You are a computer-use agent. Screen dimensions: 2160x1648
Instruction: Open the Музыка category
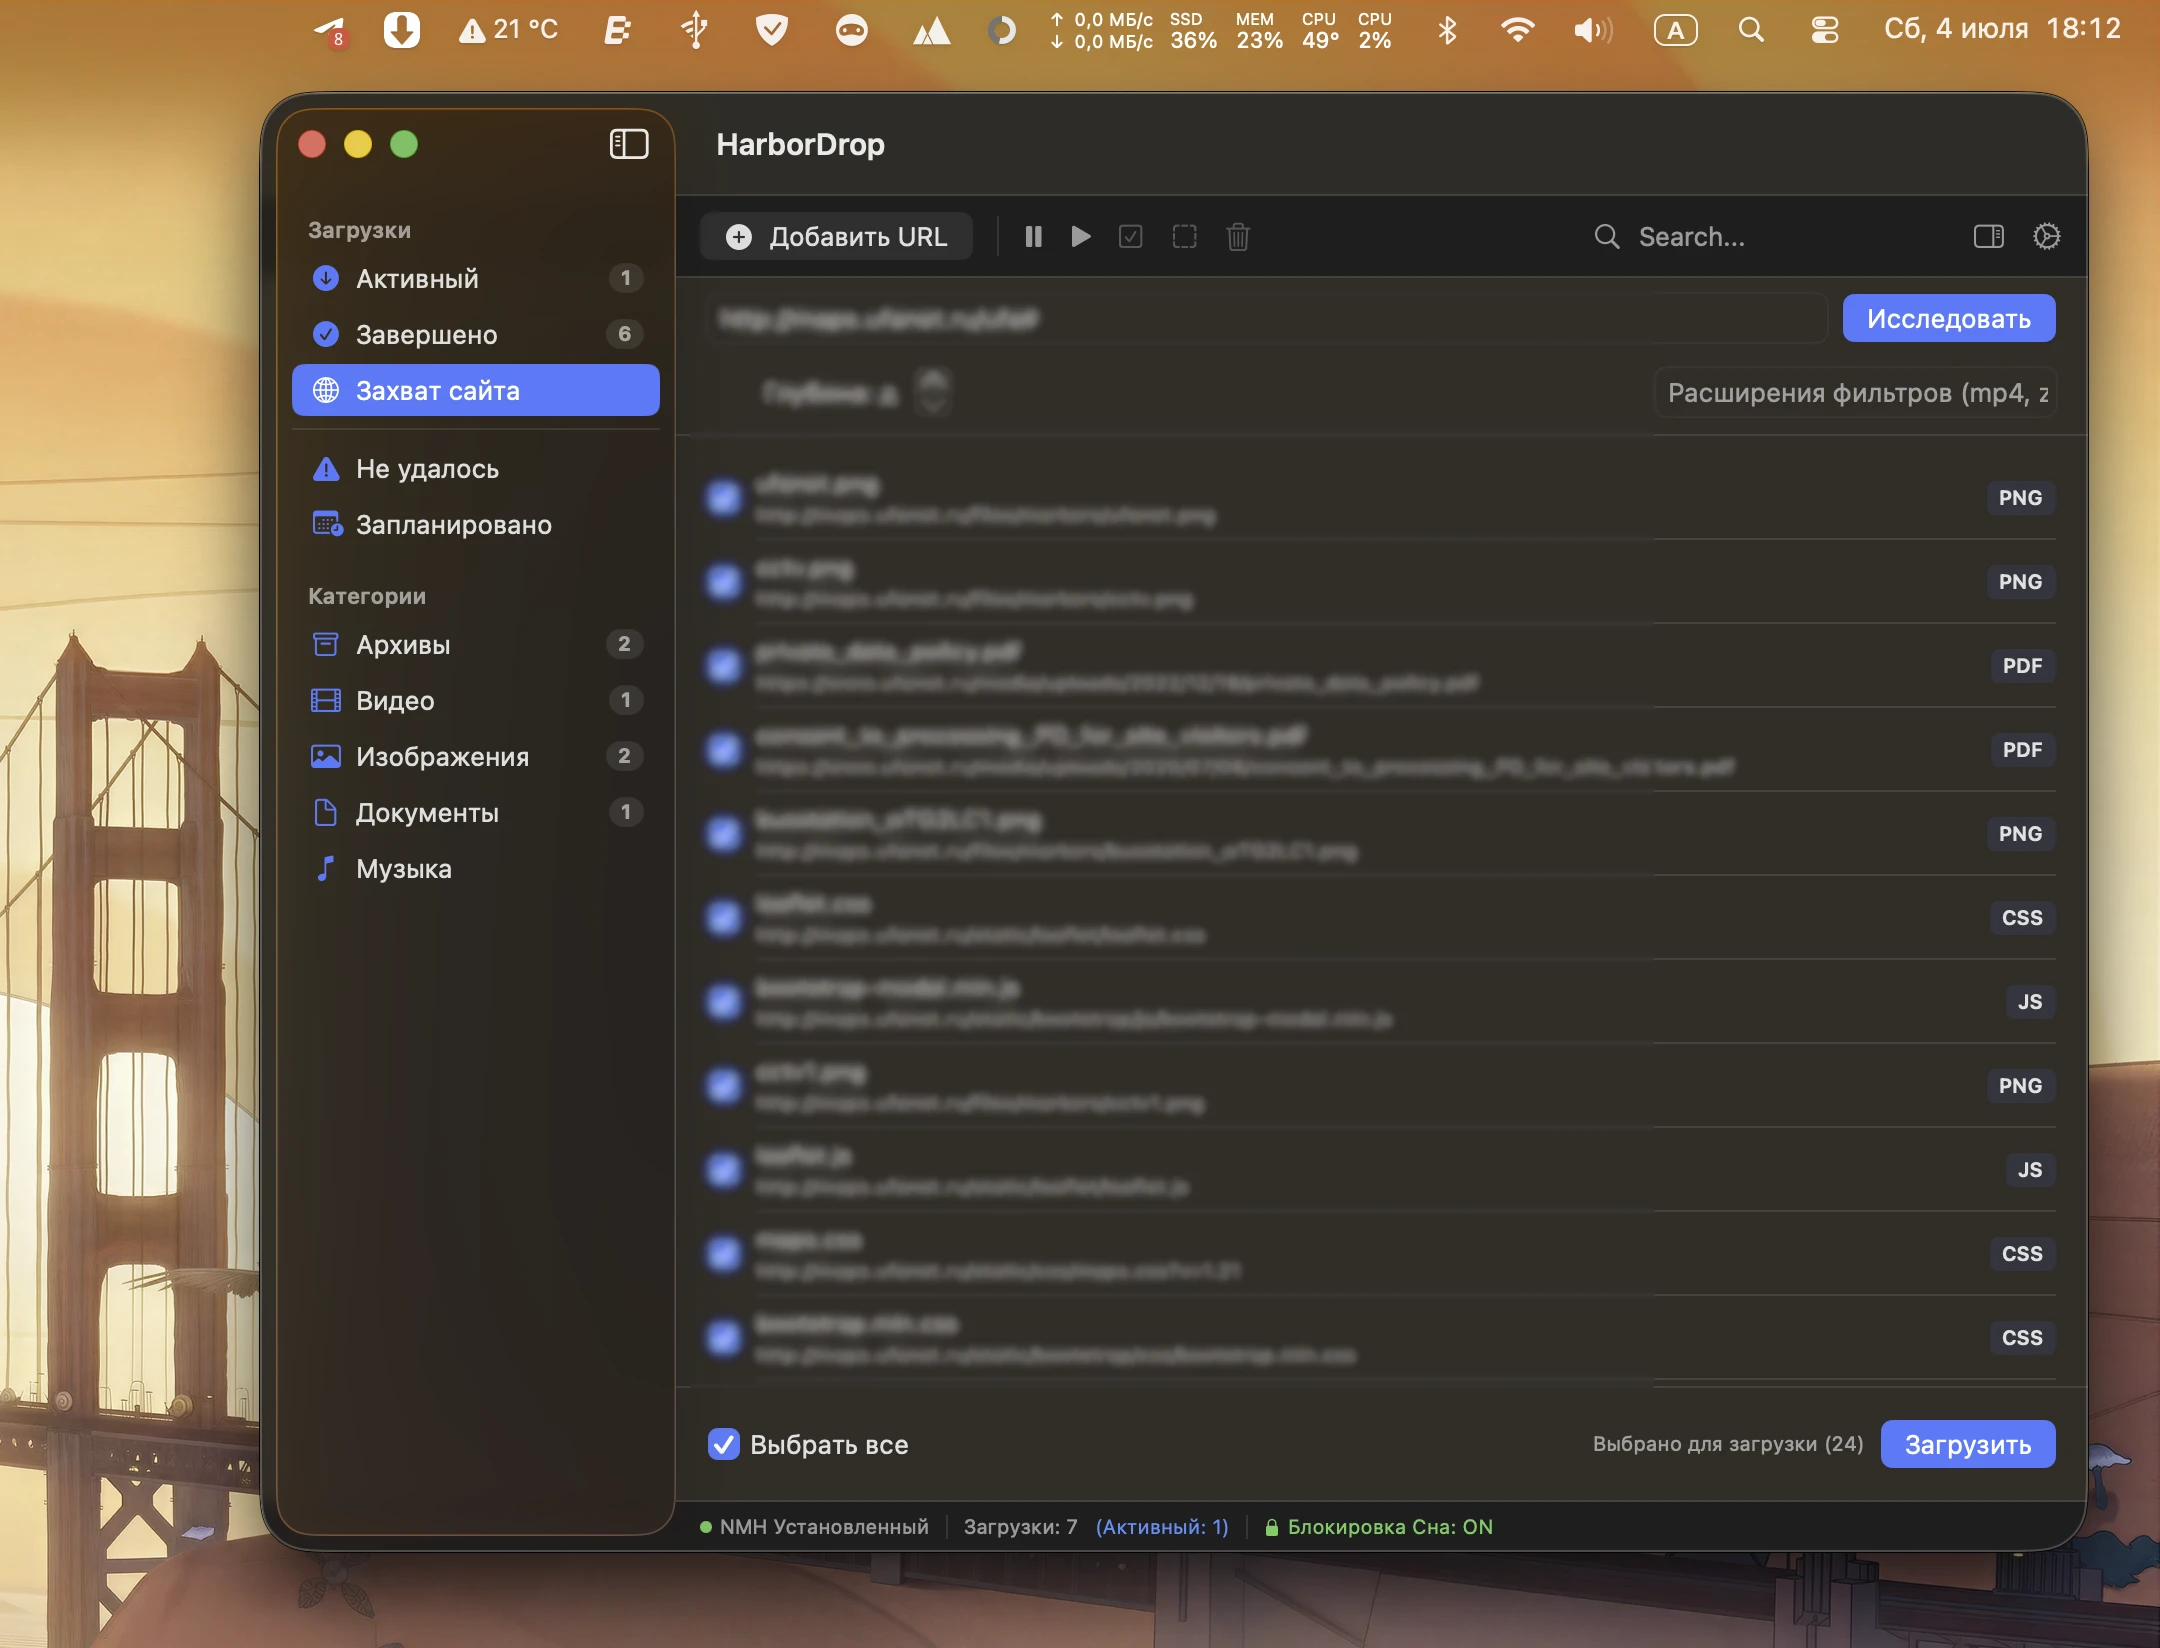click(476, 869)
